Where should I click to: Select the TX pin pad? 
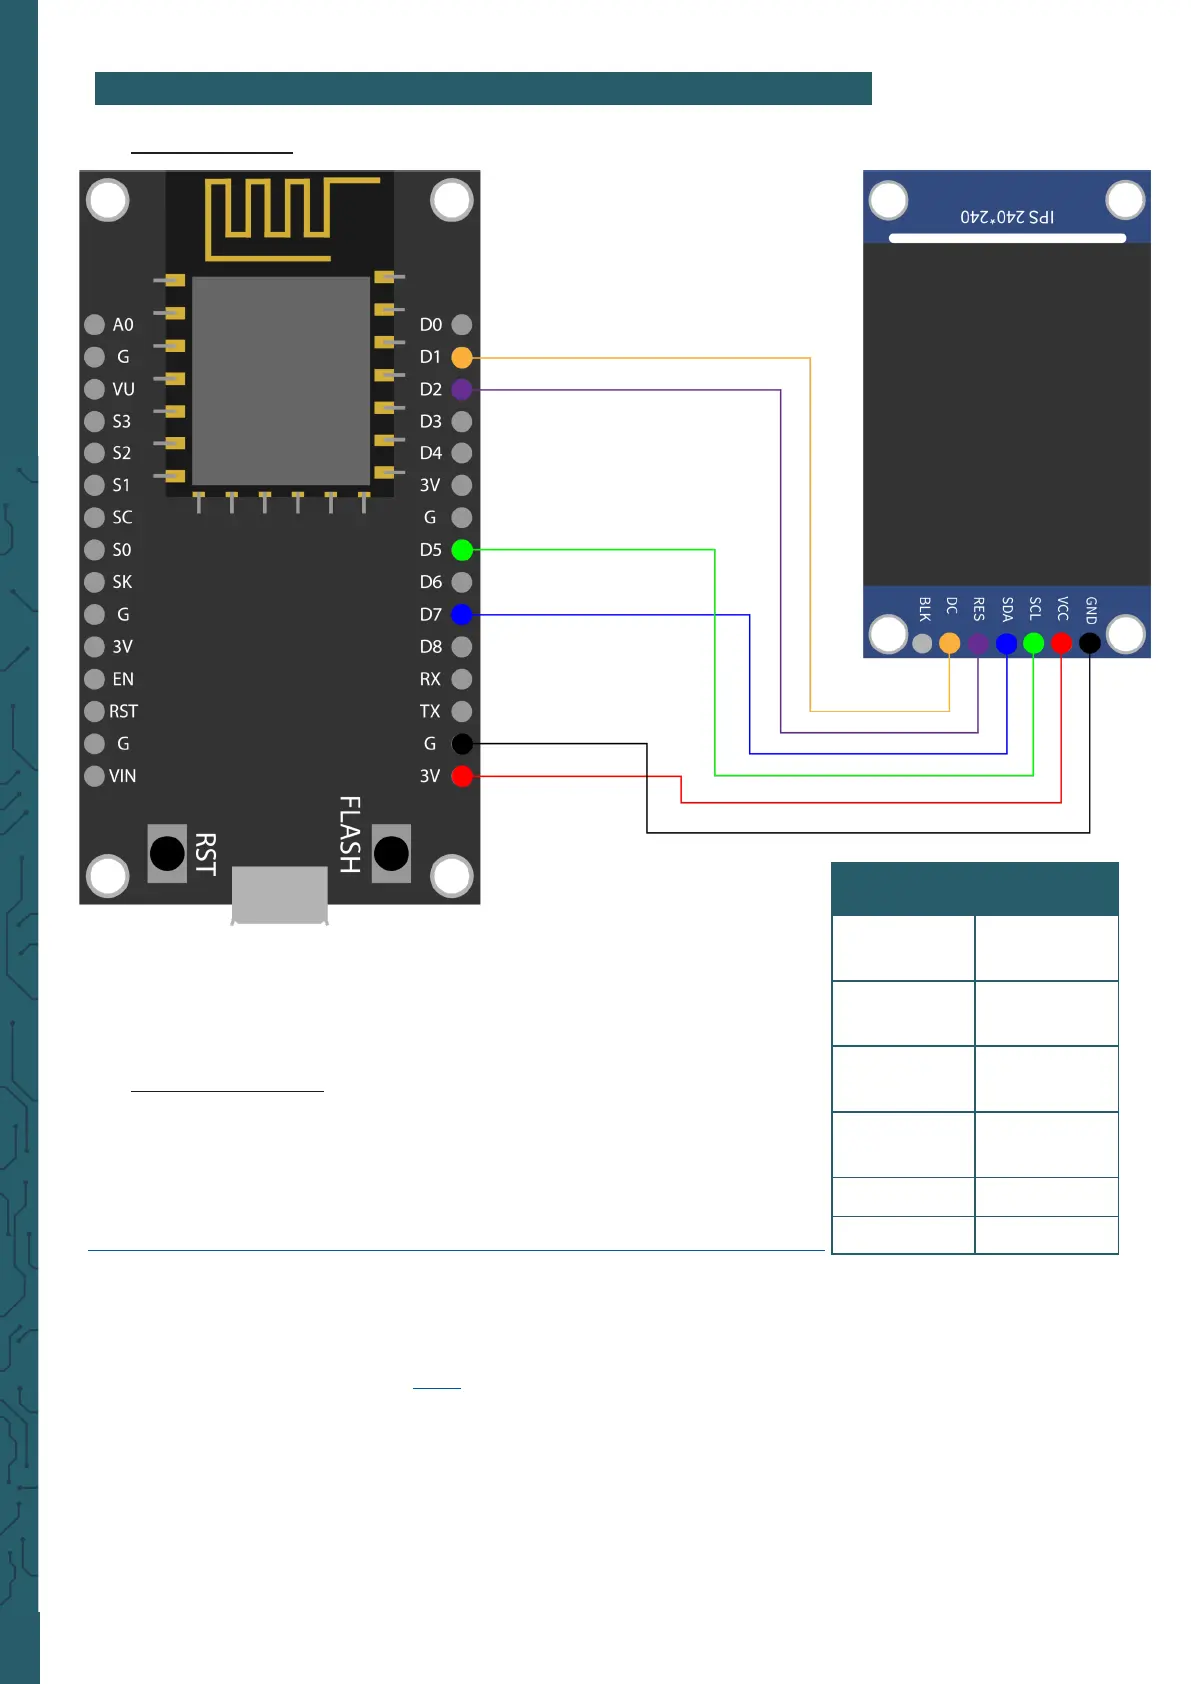(x=462, y=711)
